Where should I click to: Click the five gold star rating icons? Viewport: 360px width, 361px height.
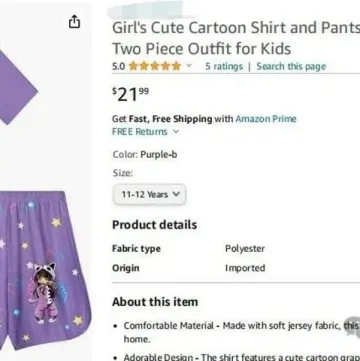tap(155, 66)
